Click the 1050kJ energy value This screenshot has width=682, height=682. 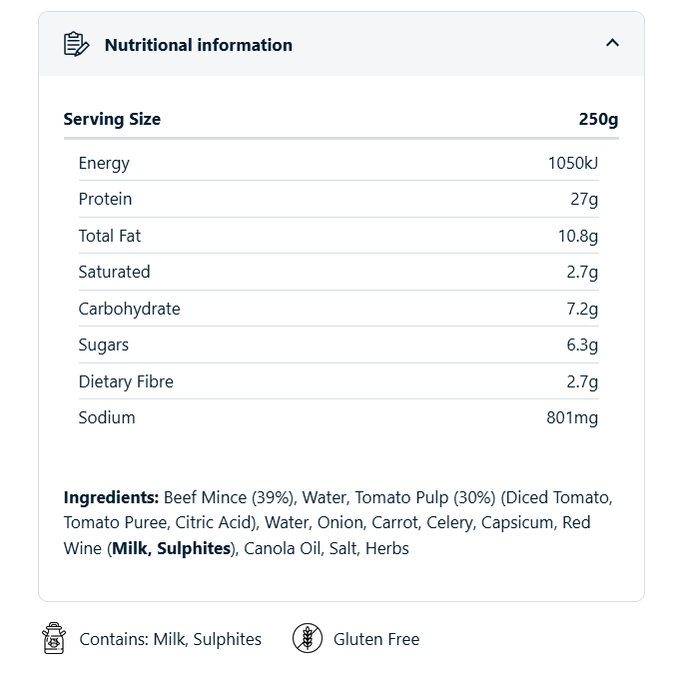point(572,163)
